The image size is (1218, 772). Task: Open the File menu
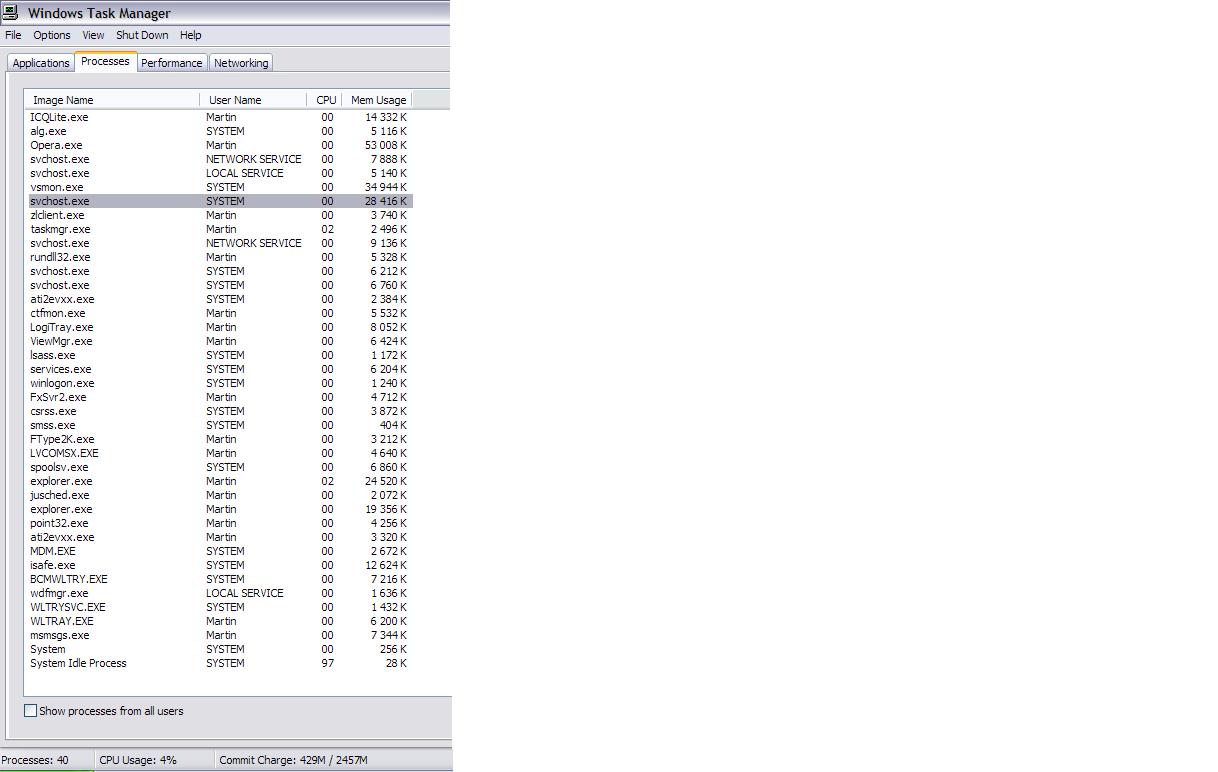pos(13,35)
